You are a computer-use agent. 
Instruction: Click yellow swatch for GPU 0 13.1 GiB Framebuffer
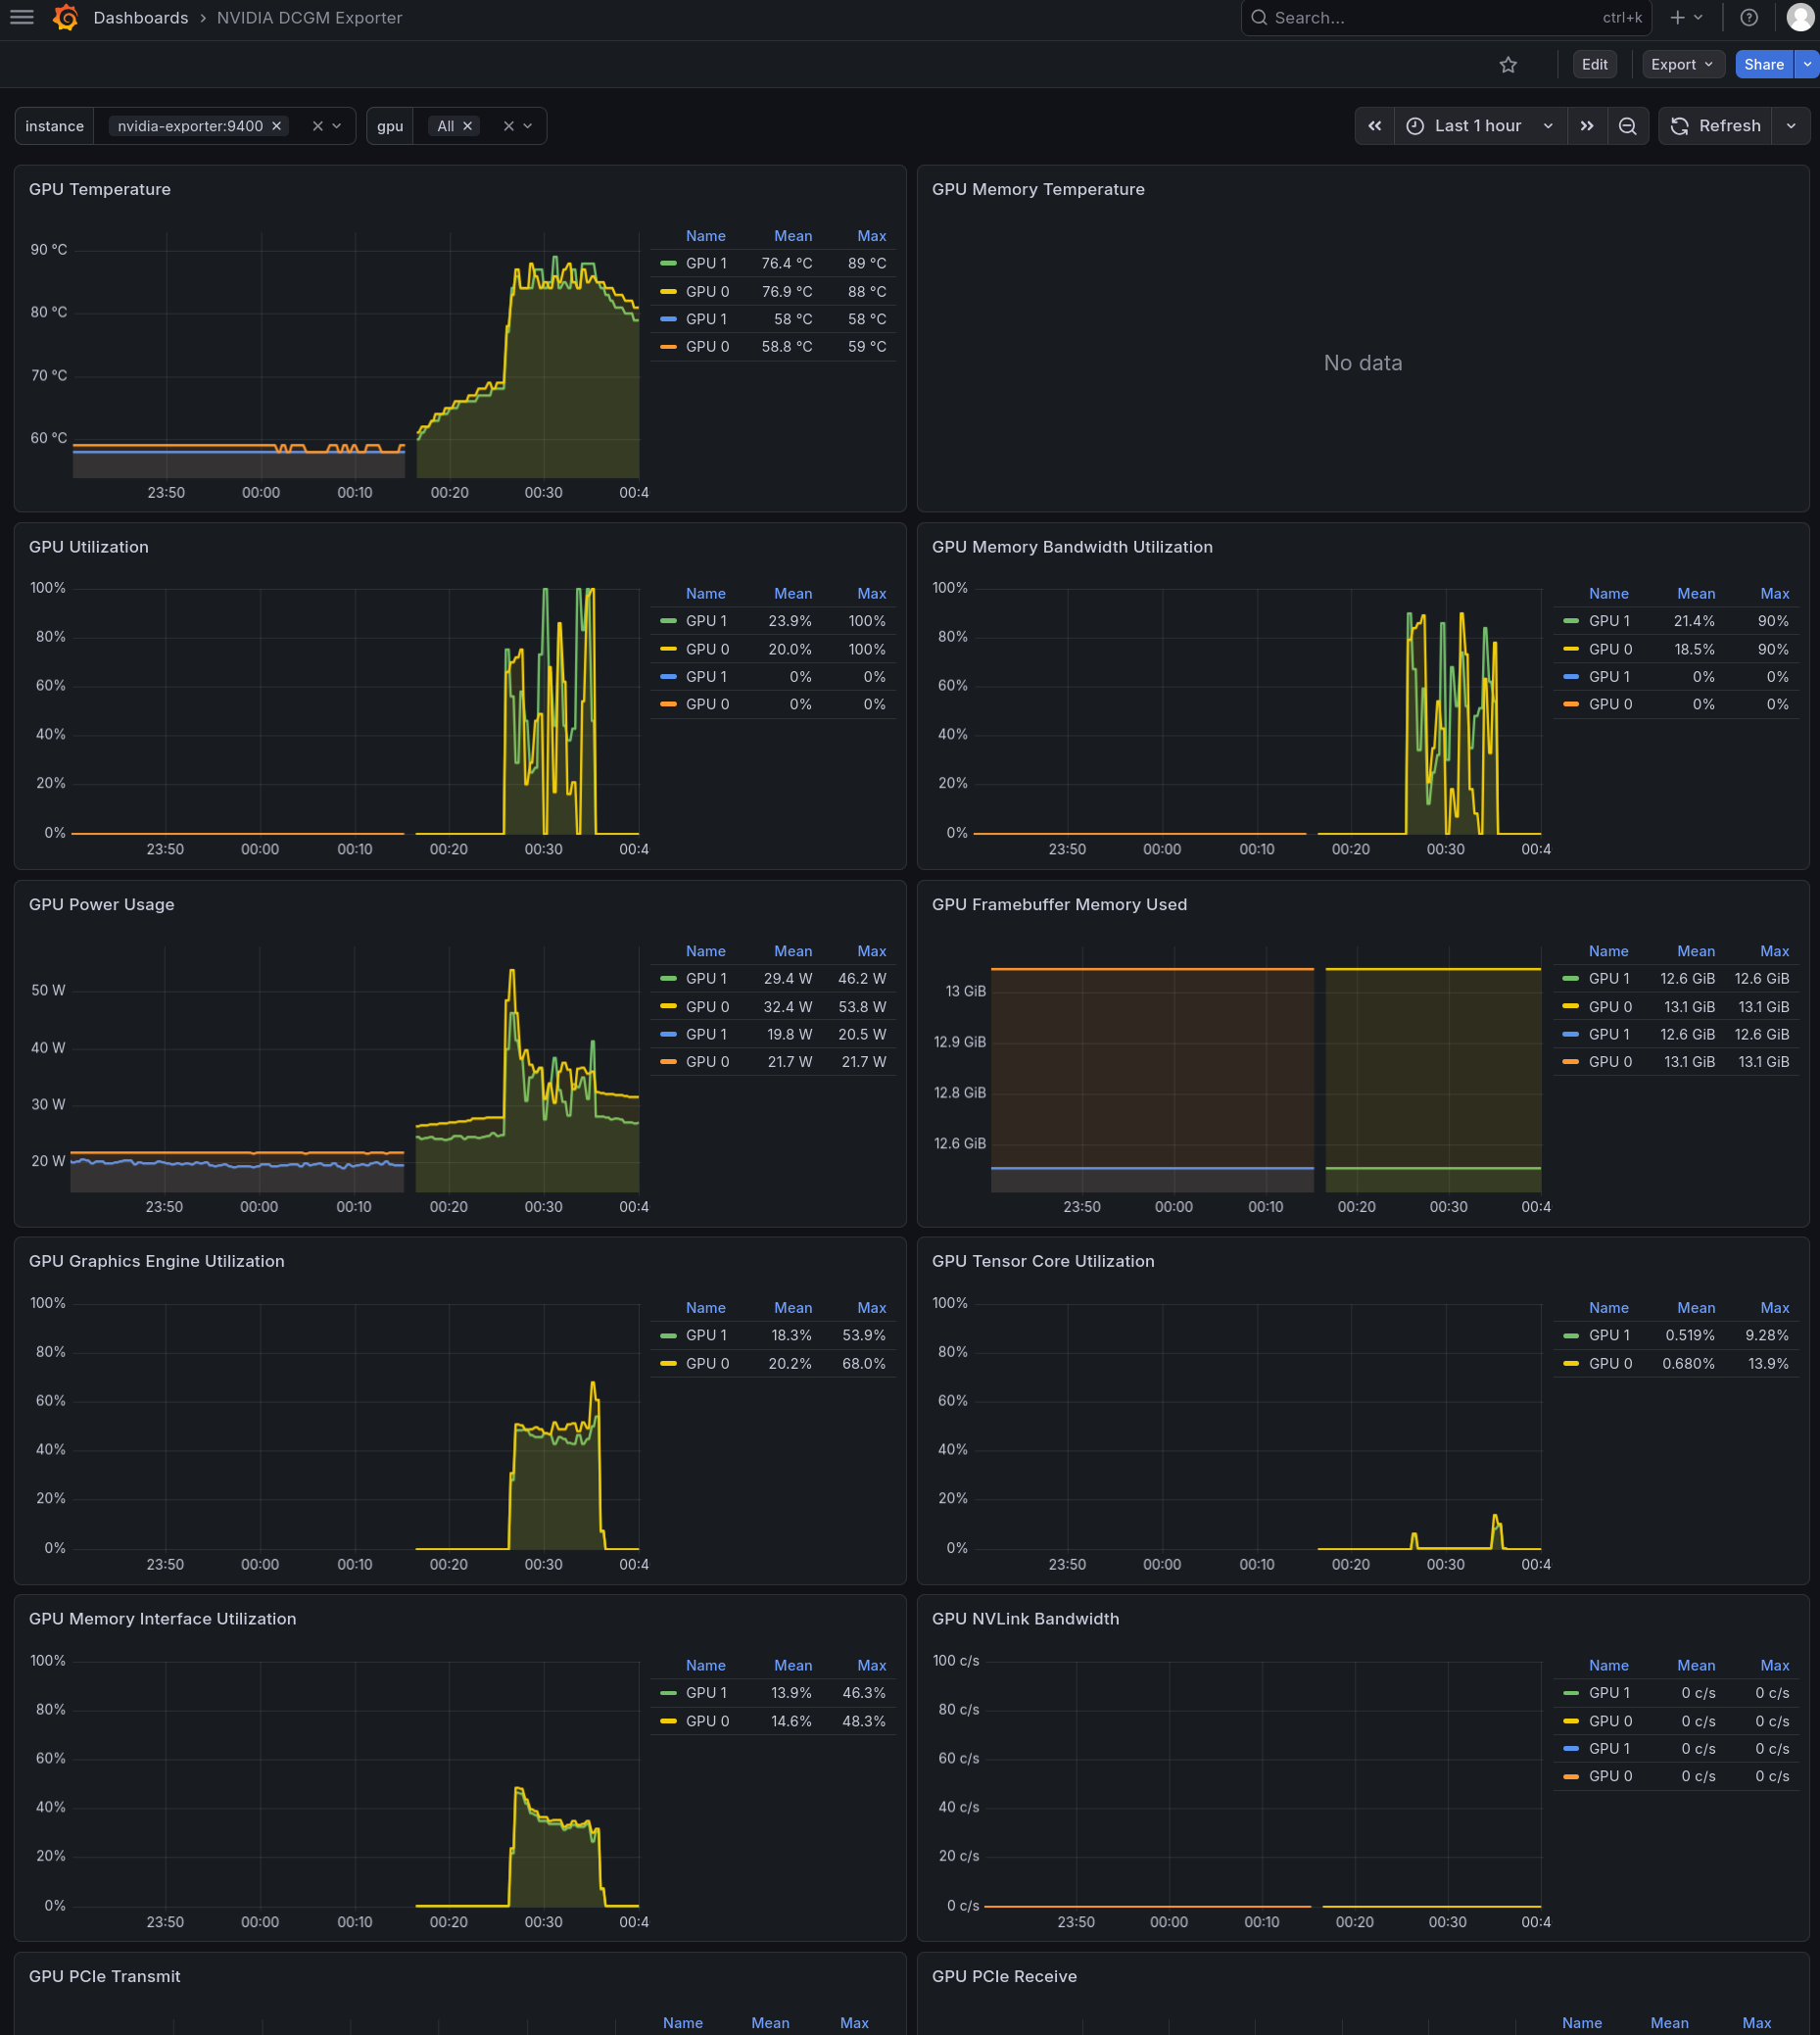click(x=1571, y=1007)
